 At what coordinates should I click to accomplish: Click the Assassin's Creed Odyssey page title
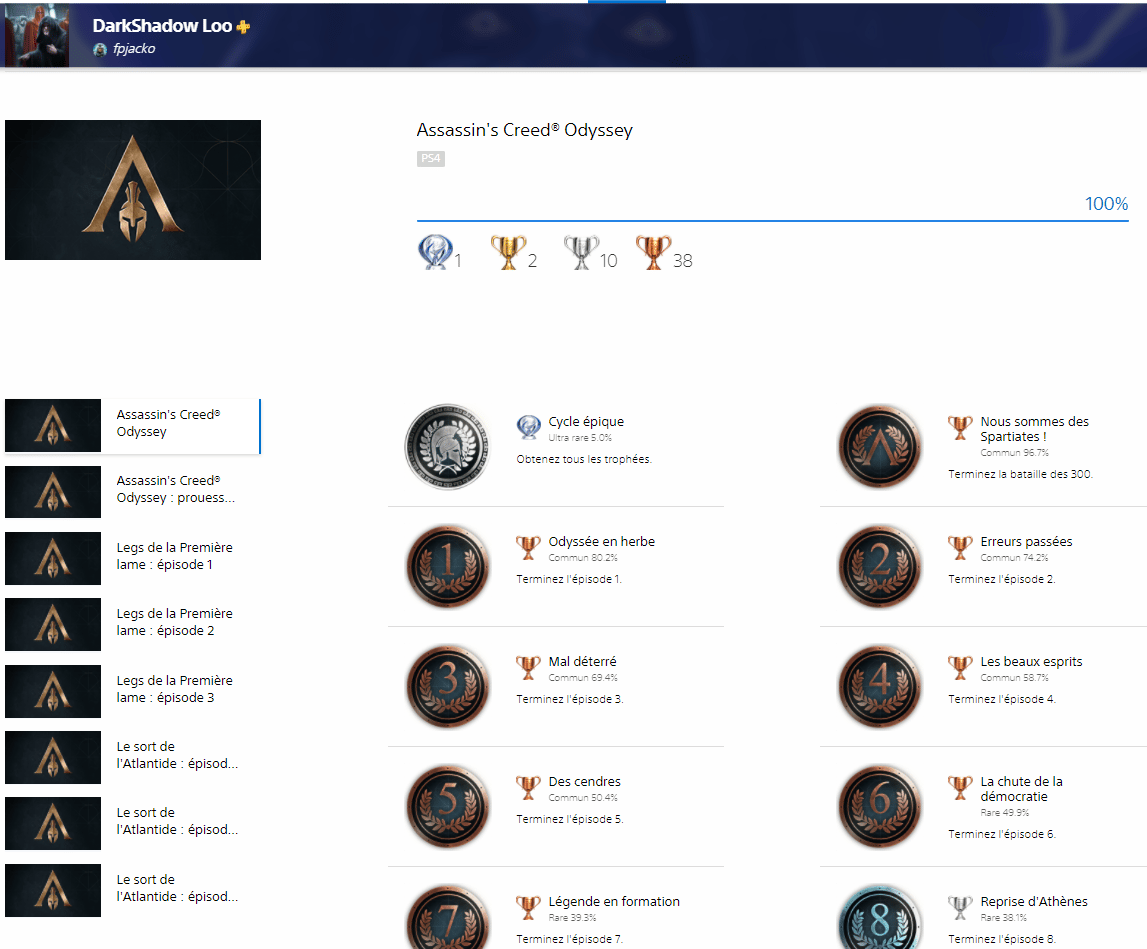click(524, 130)
